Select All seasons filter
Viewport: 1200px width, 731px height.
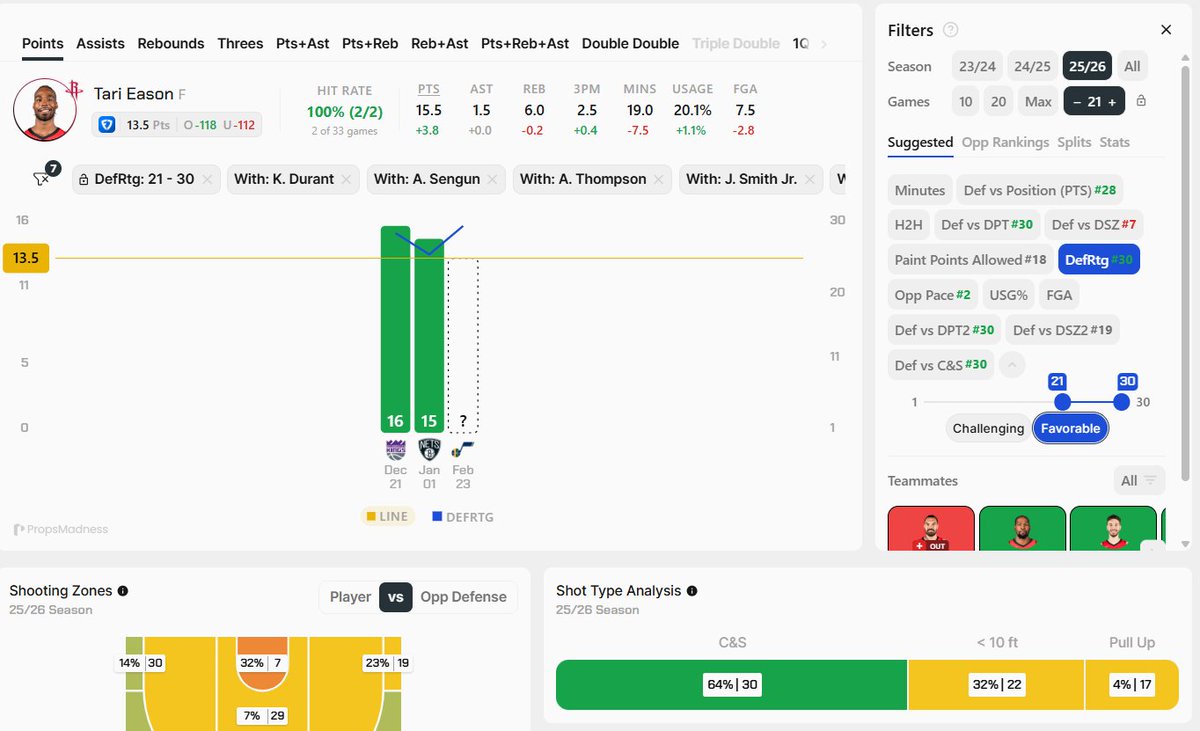coord(1132,66)
